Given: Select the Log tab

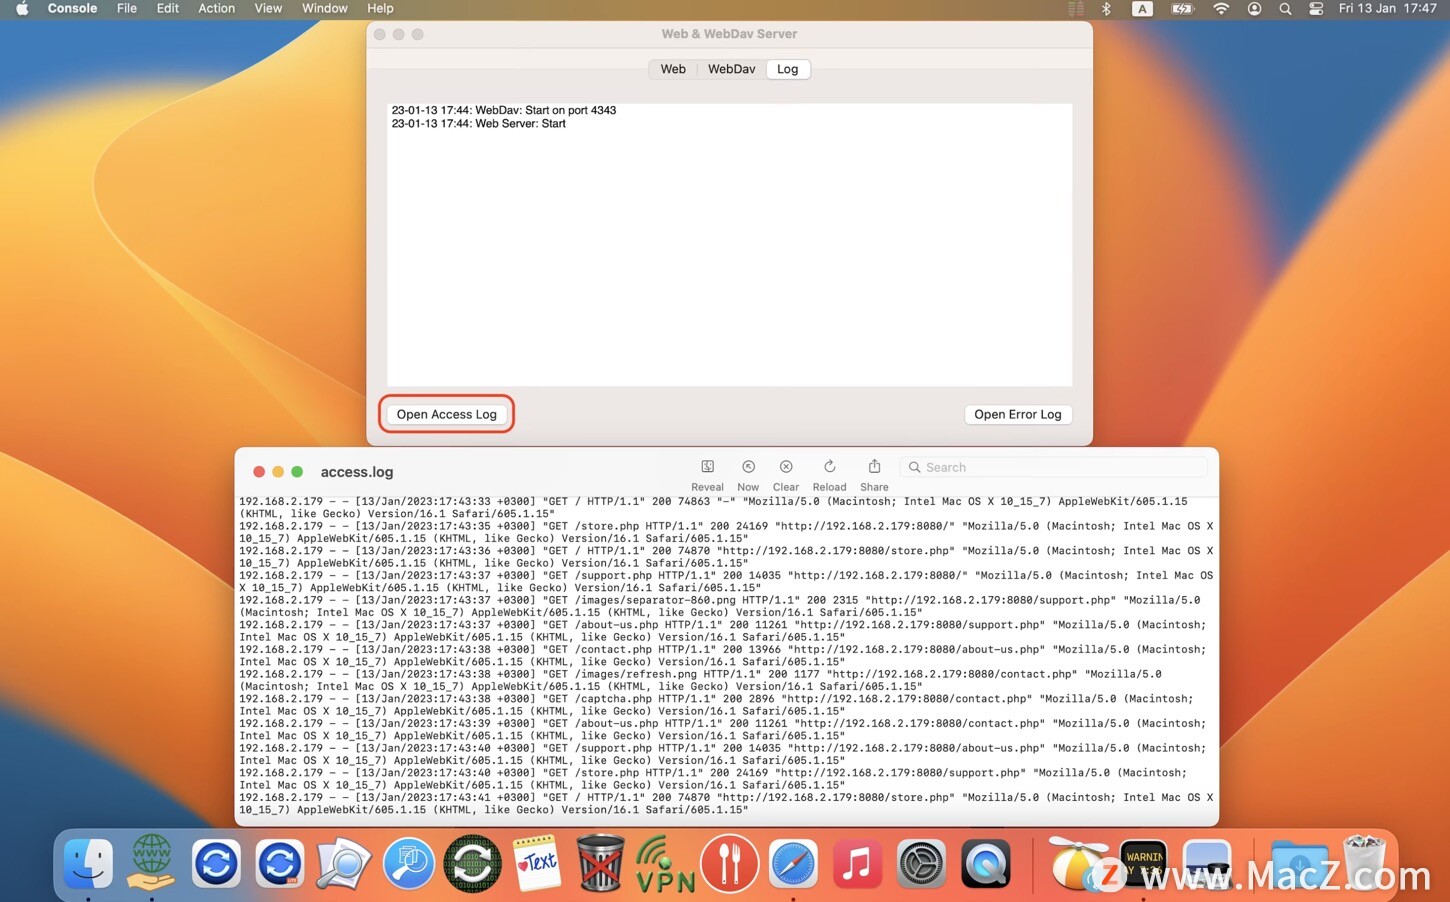Looking at the screenshot, I should [x=788, y=69].
